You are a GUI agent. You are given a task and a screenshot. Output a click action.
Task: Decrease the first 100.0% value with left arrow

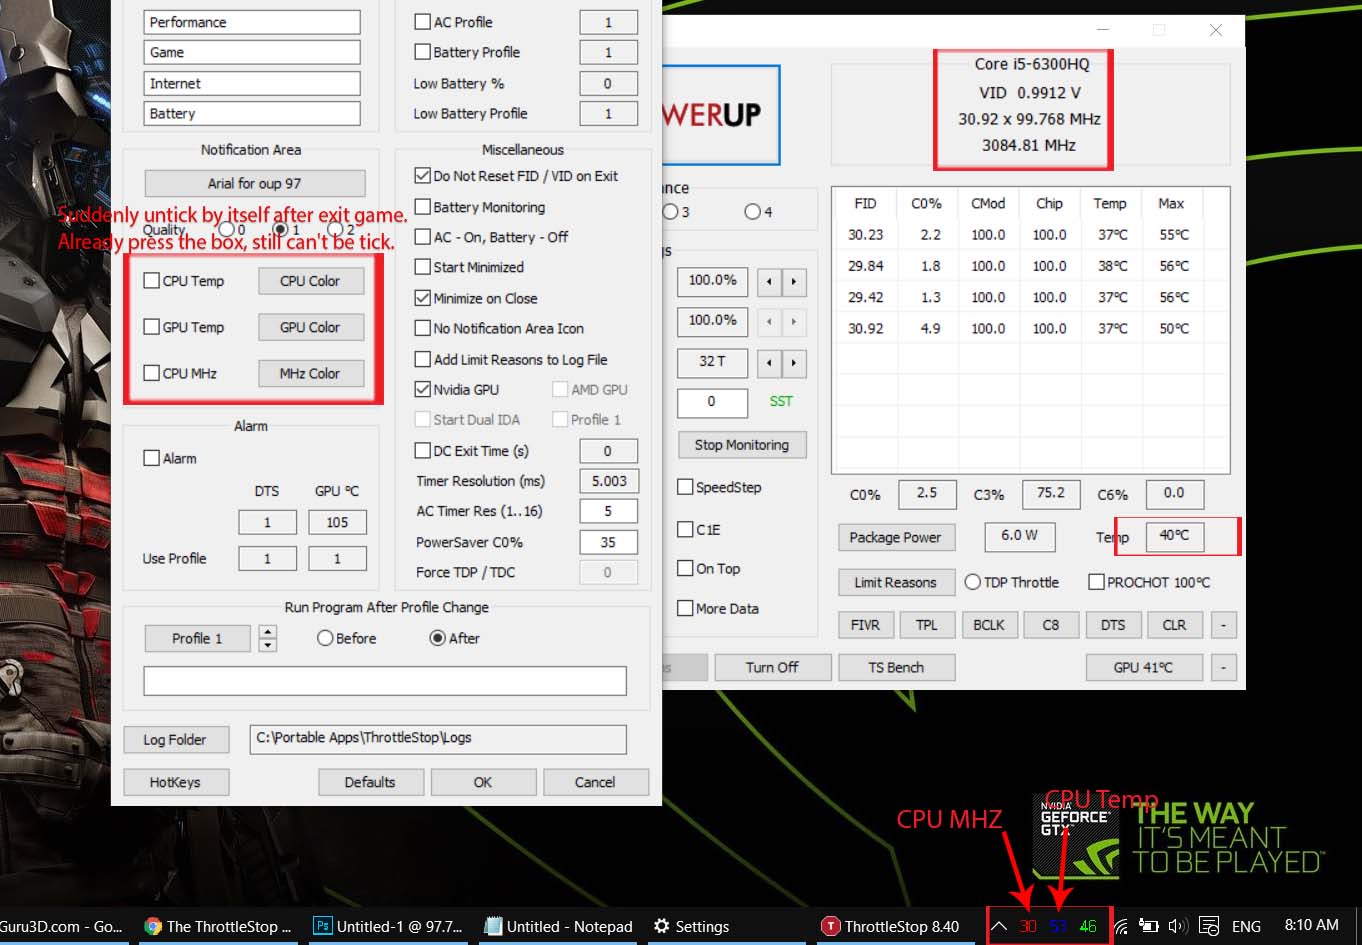tap(769, 281)
